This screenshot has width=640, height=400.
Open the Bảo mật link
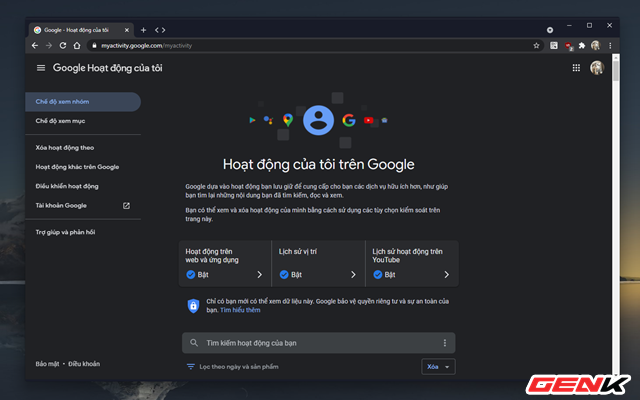(x=47, y=364)
